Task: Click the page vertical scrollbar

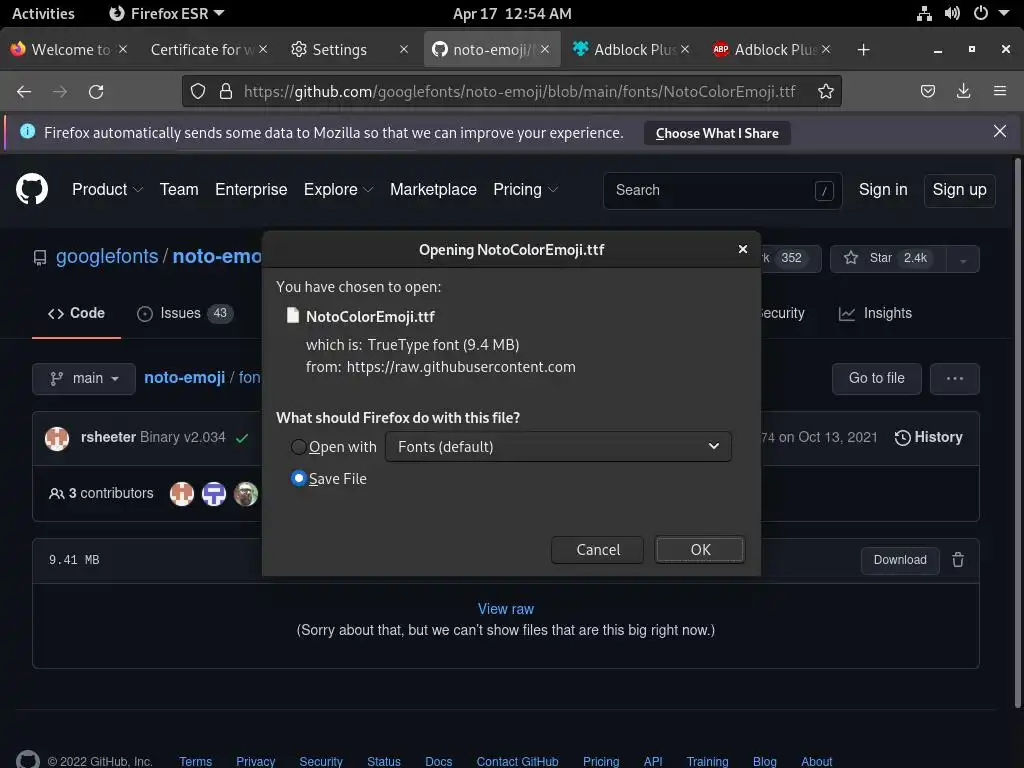Action: tap(1017, 432)
